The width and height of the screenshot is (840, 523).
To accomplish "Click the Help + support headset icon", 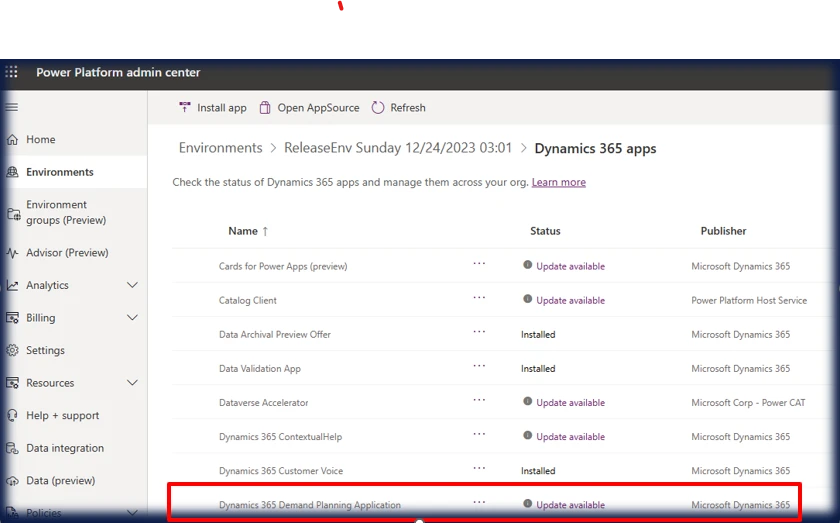I will [x=12, y=415].
